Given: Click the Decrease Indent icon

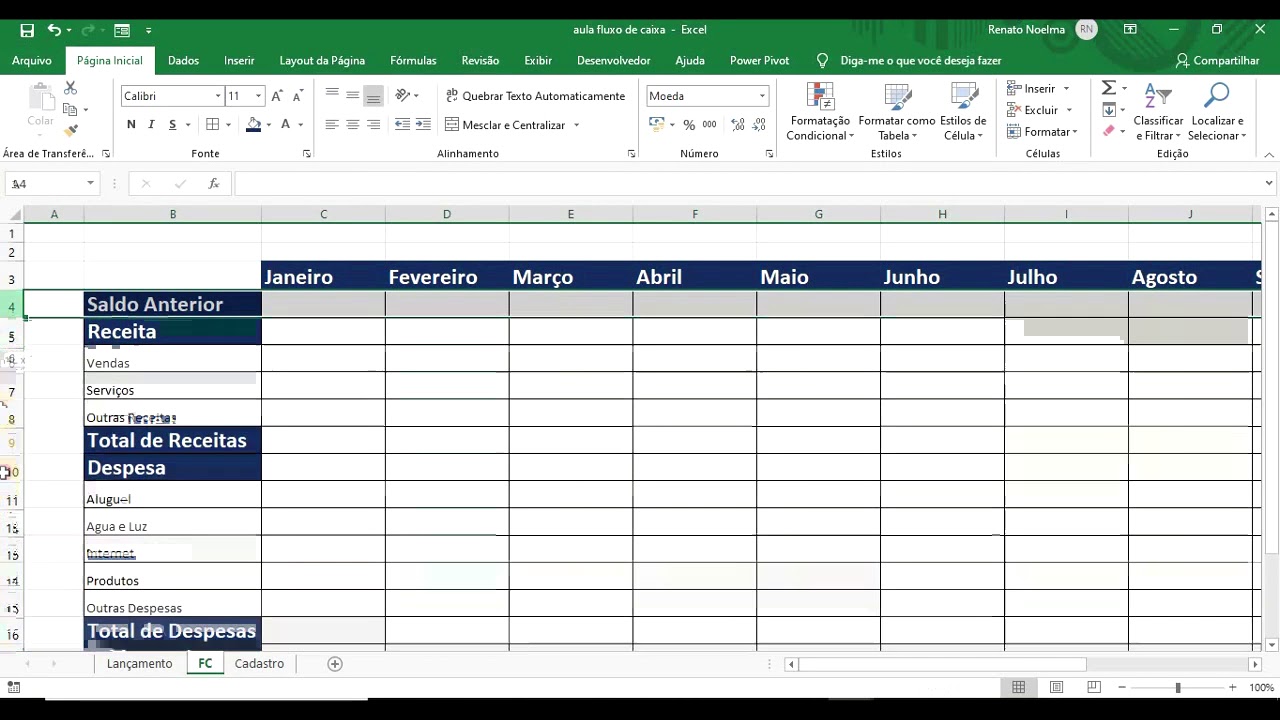Looking at the screenshot, I should [402, 125].
